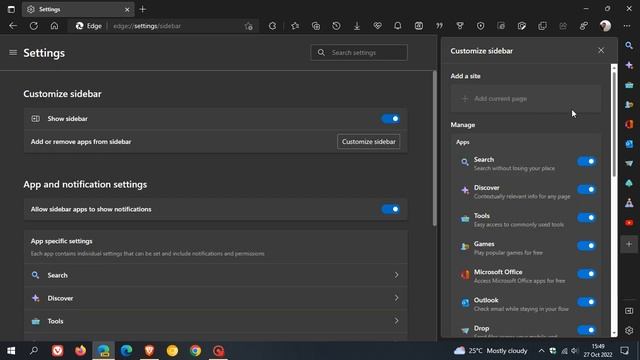Image resolution: width=640 pixels, height=360 pixels.
Task: Open Google Chrome from the taskbar
Action: coord(196,351)
